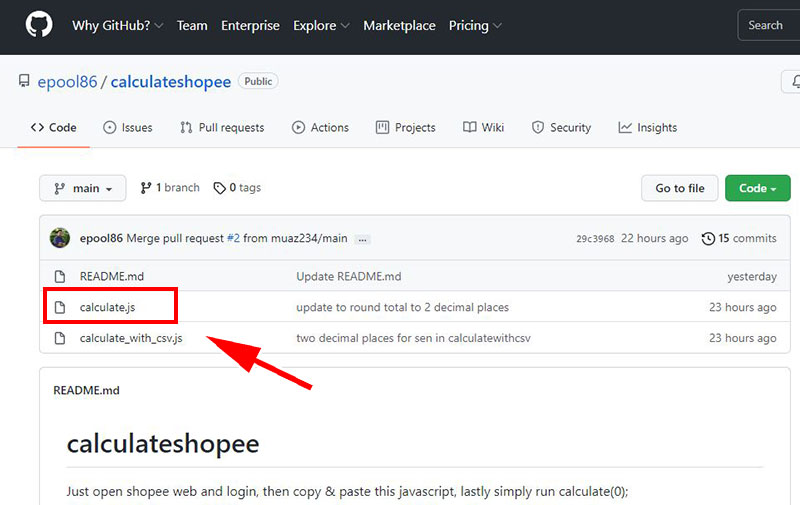
Task: Open the Marketplace link
Action: (399, 26)
